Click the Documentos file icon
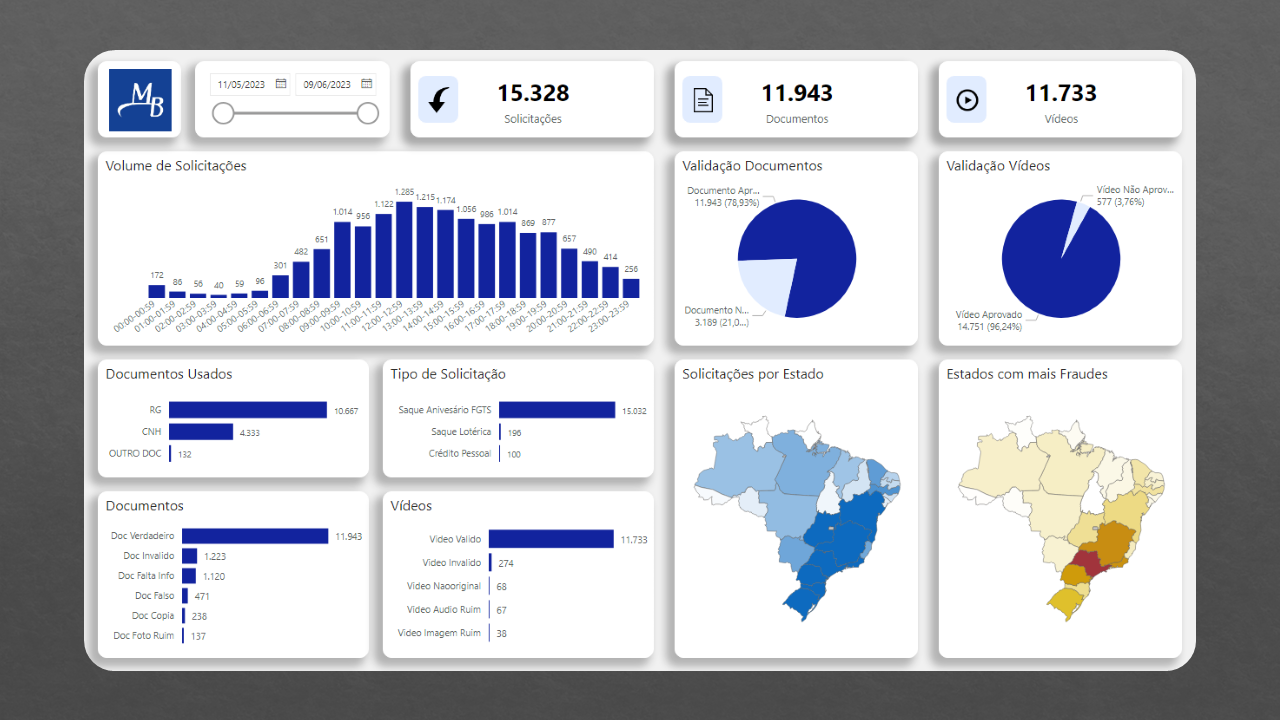This screenshot has width=1280, height=720. tap(702, 100)
